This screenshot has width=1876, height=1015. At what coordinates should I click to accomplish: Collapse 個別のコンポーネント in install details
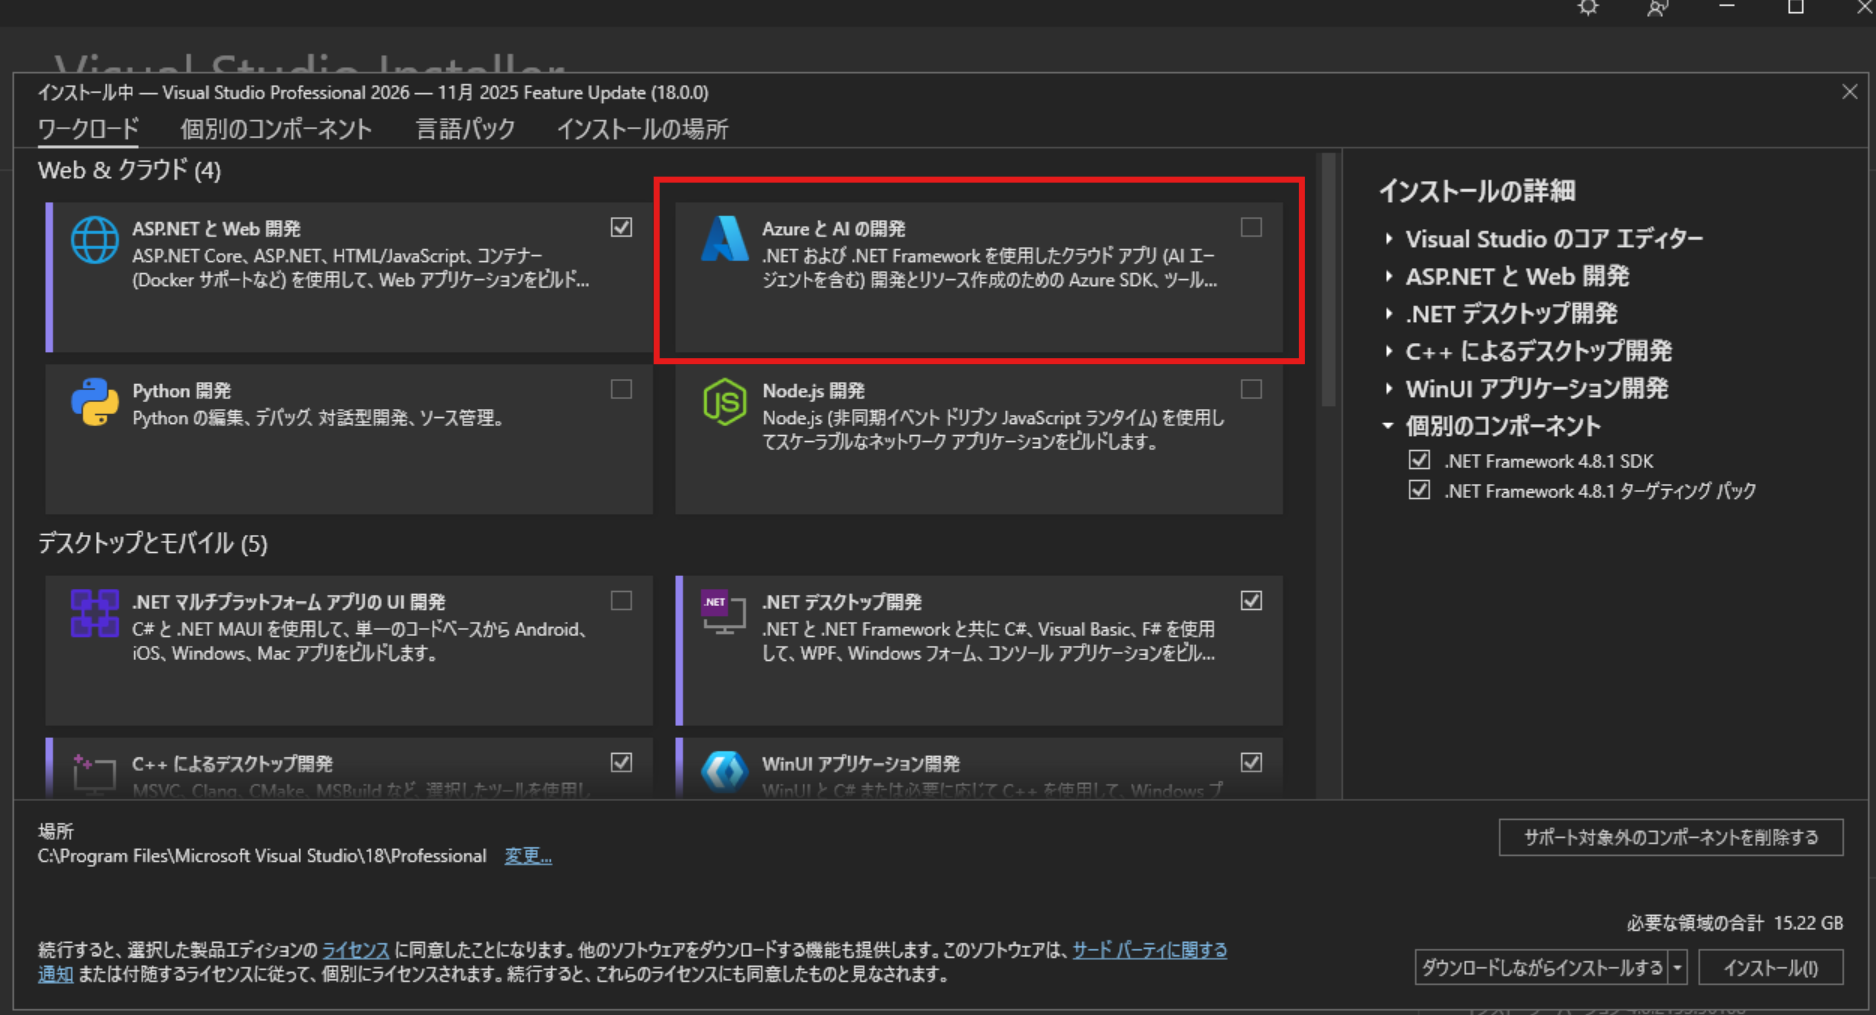click(x=1389, y=426)
